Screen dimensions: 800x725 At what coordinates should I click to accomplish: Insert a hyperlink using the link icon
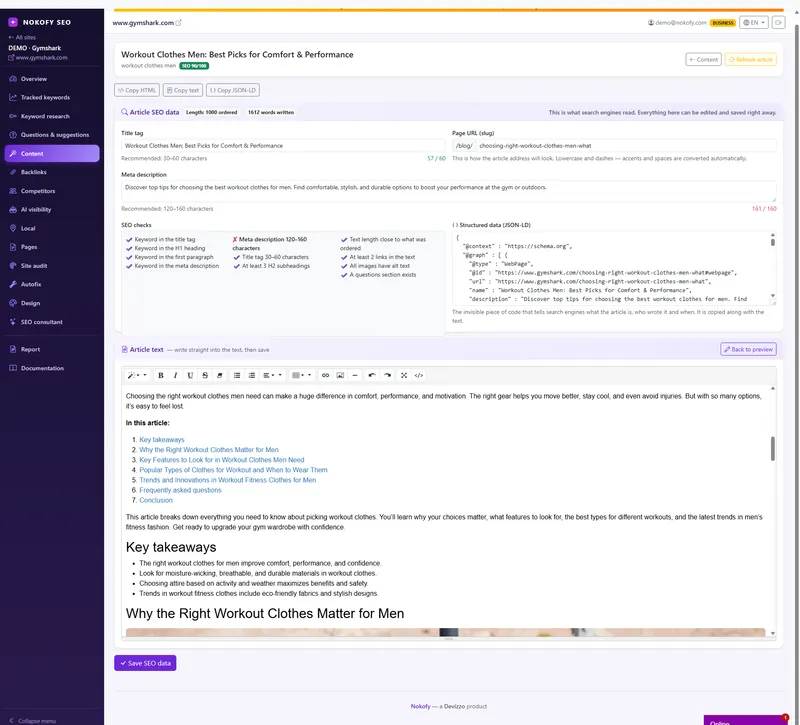pos(325,376)
